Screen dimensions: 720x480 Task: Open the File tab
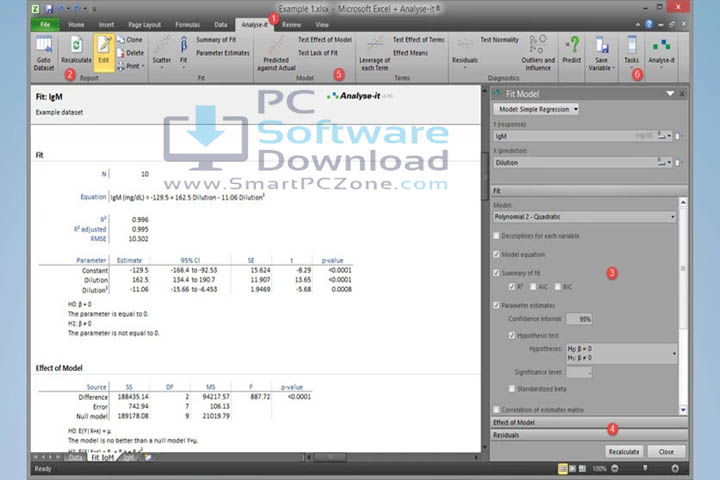point(45,25)
